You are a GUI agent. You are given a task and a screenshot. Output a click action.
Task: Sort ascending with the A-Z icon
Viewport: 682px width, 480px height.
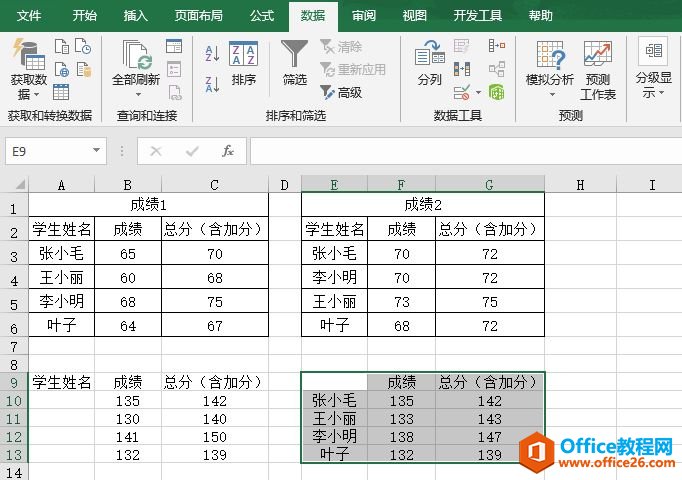[x=212, y=55]
